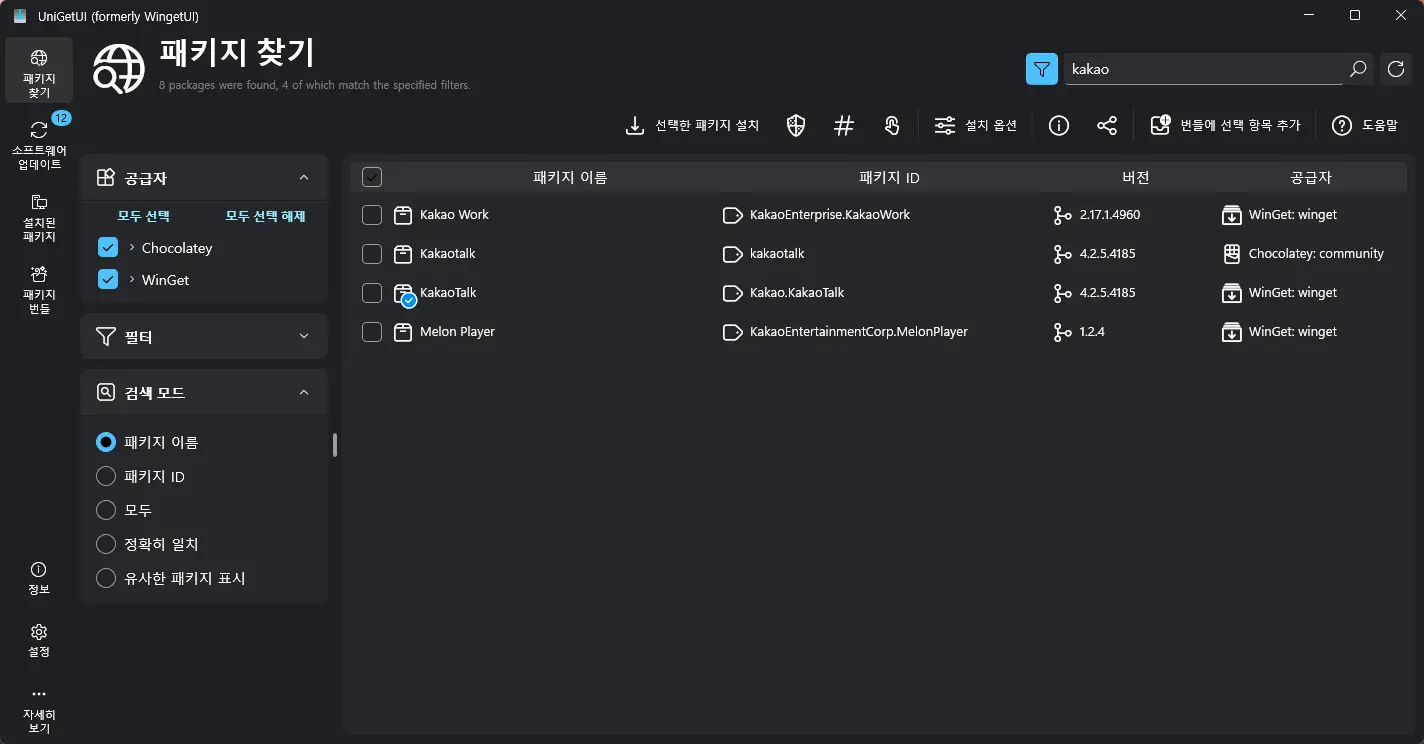Select 패키지 ID search mode radio

pyautogui.click(x=106, y=476)
